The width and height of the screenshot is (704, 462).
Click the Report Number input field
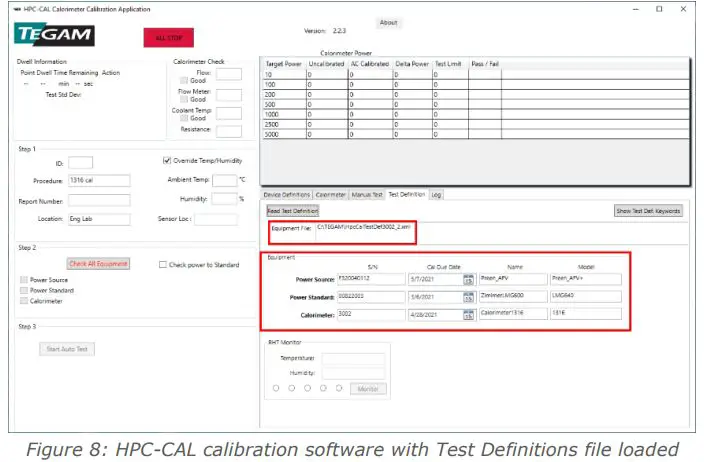click(x=99, y=200)
